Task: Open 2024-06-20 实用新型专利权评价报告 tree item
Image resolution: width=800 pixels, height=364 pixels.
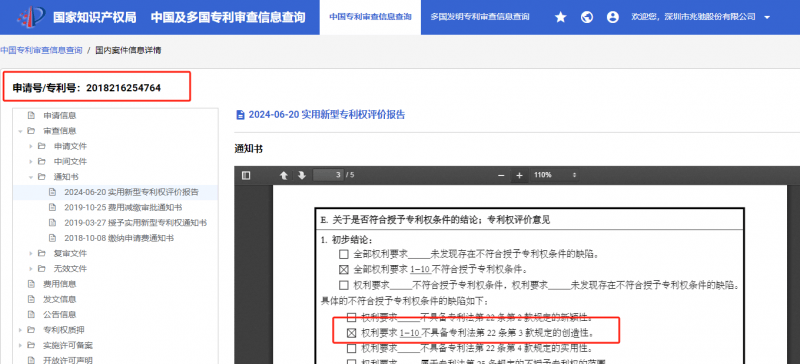Action: click(131, 192)
